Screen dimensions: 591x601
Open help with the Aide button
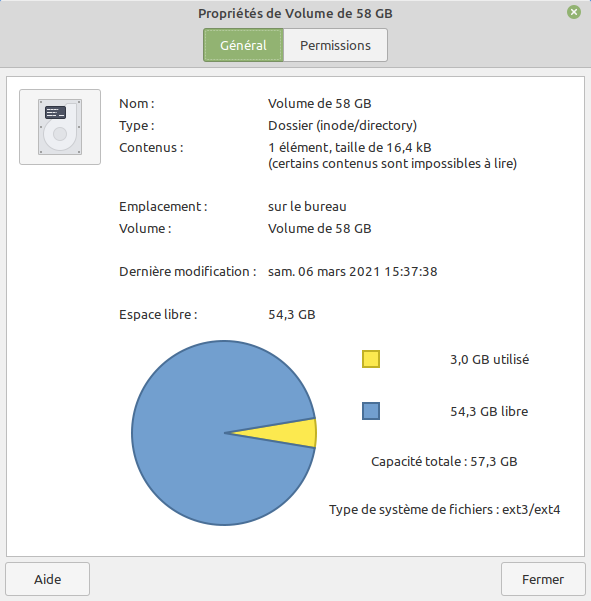point(48,579)
